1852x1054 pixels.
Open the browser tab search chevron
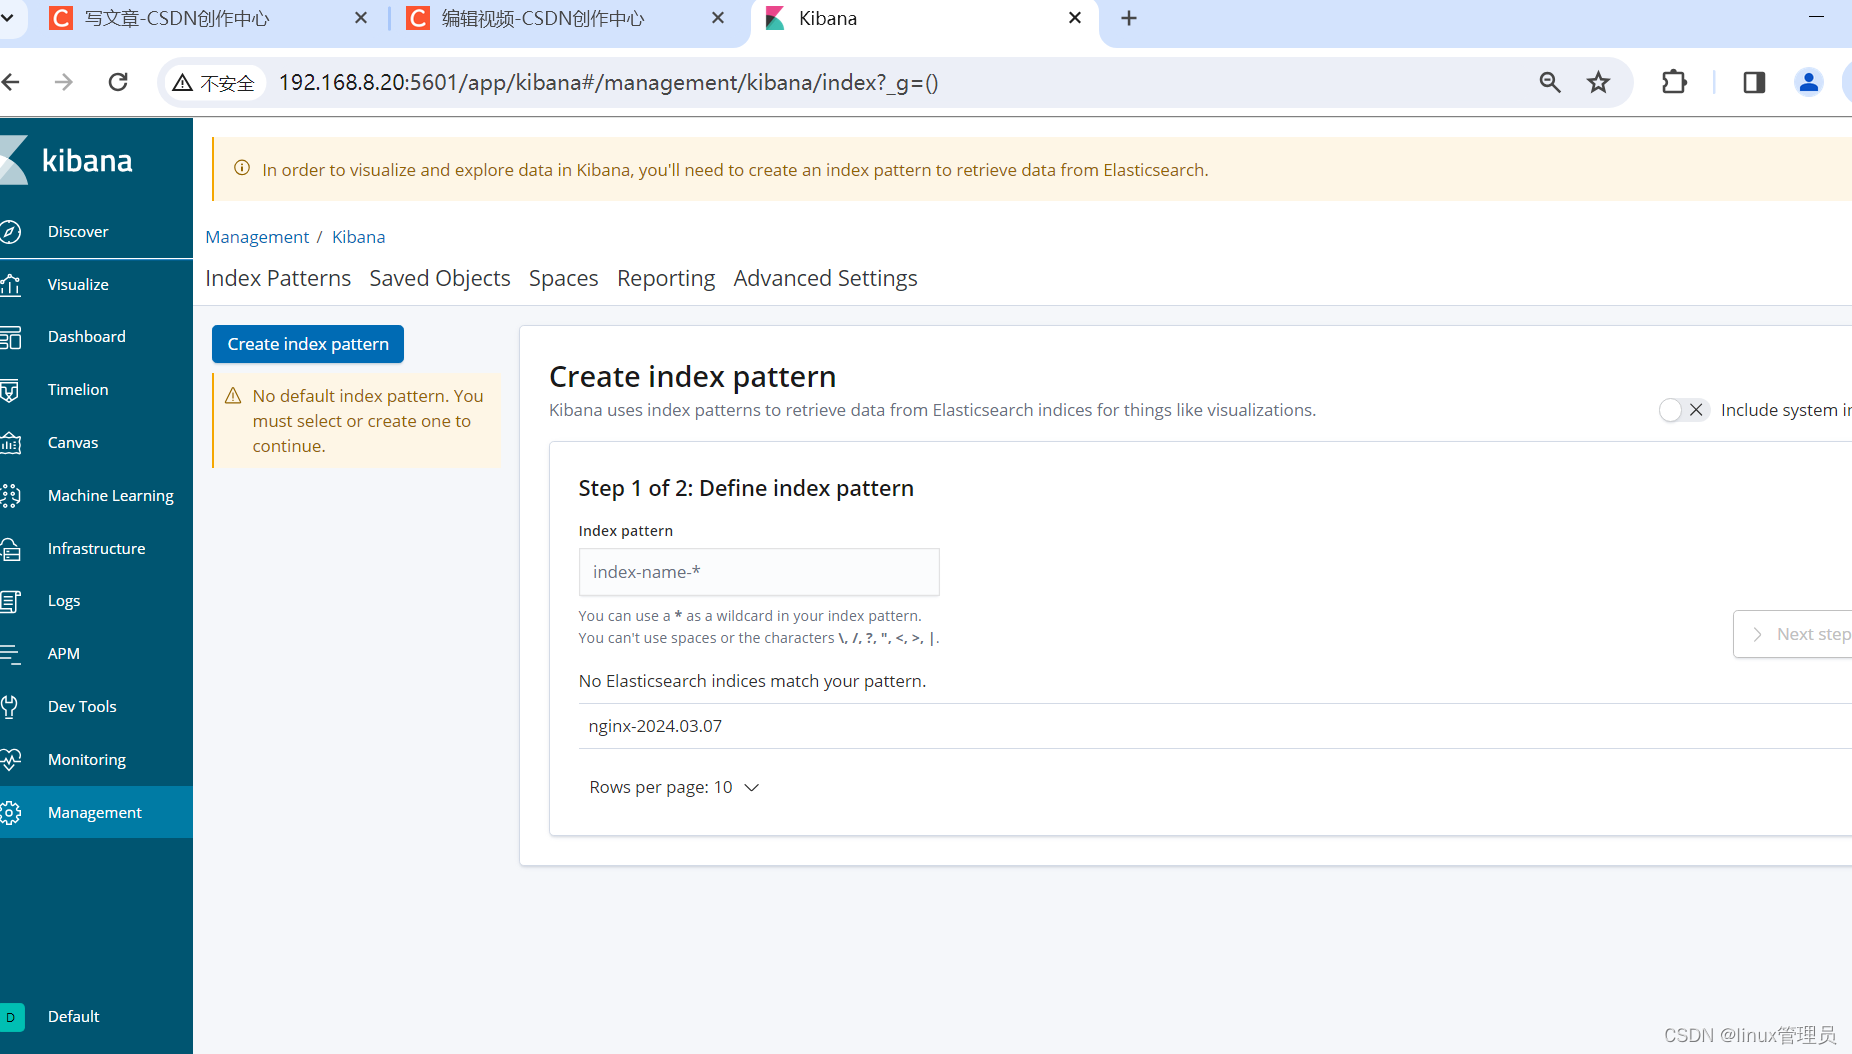pos(8,18)
